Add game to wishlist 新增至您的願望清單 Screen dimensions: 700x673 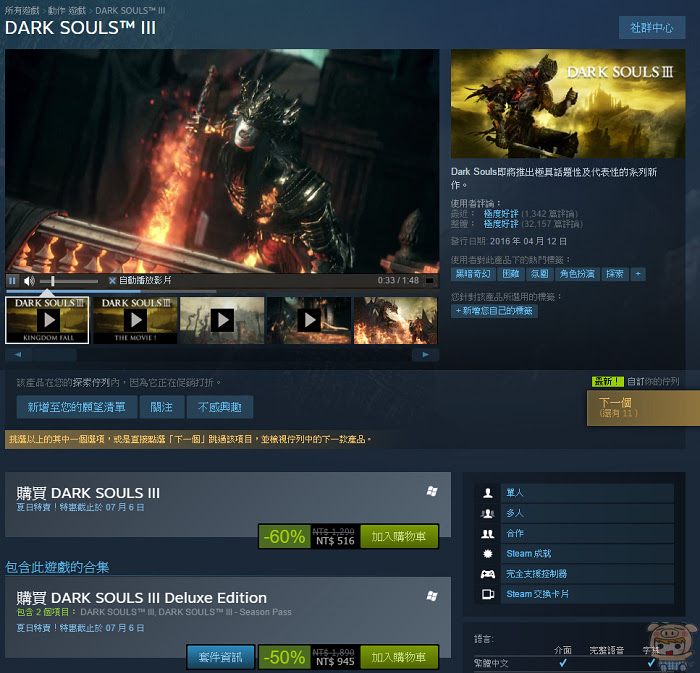click(77, 407)
